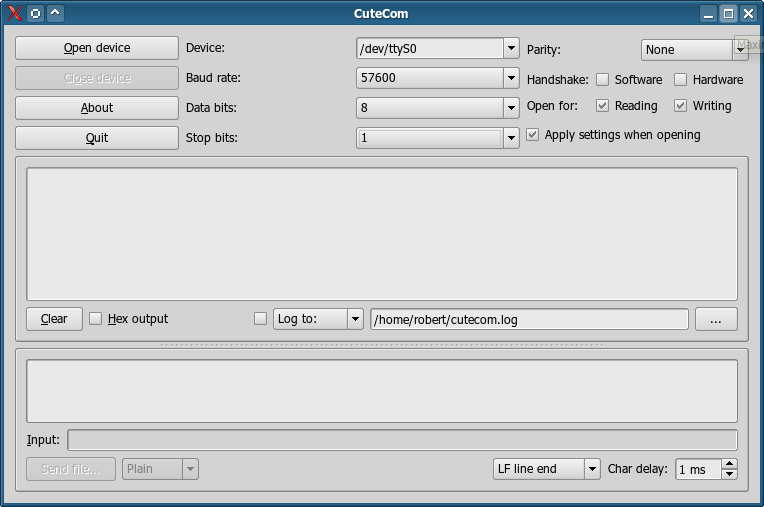Open the Log to mode dropdown
This screenshot has height=507, width=764.
355,319
